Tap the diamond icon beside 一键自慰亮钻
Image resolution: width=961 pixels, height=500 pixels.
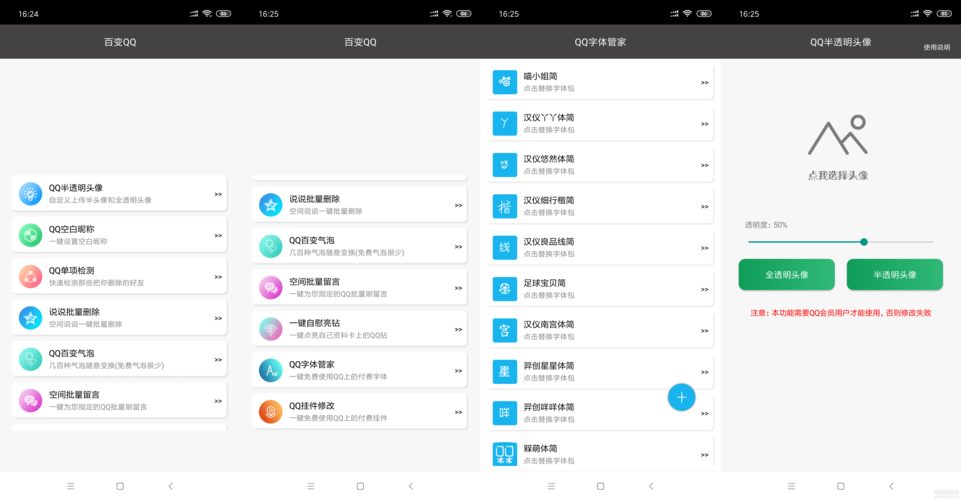(x=270, y=329)
